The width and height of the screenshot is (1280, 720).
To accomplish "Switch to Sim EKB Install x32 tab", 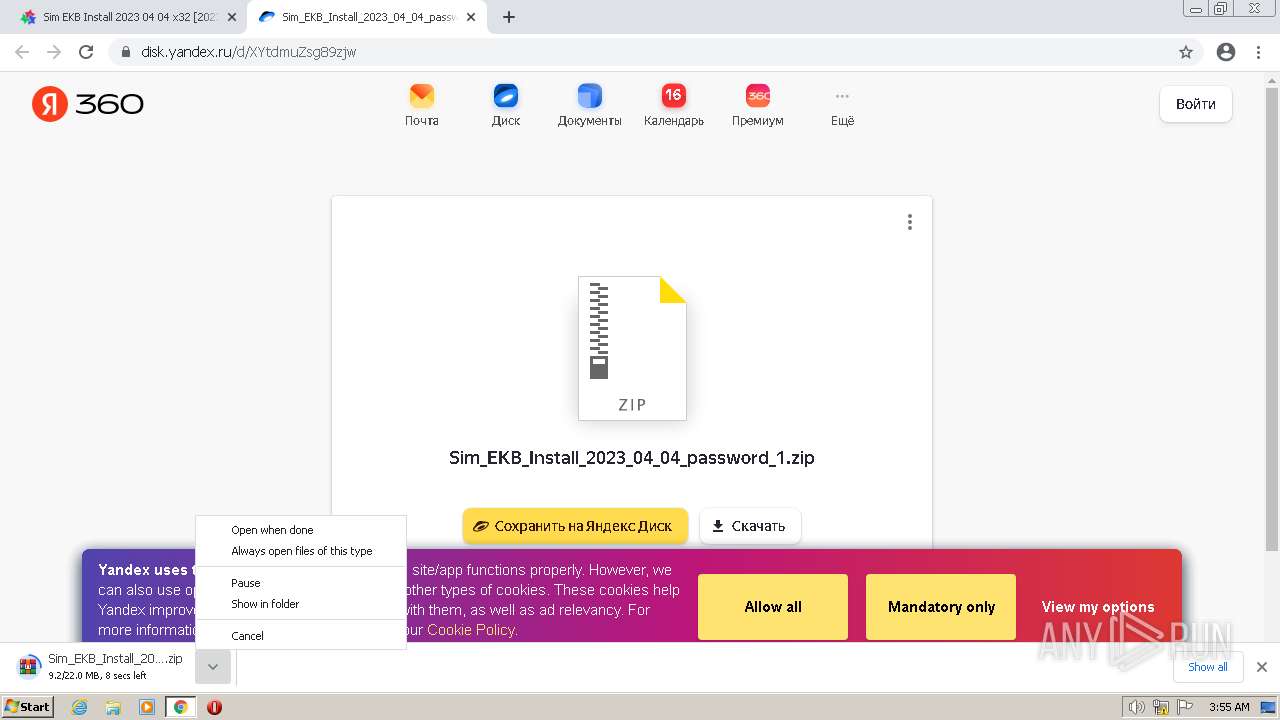I will (x=124, y=17).
